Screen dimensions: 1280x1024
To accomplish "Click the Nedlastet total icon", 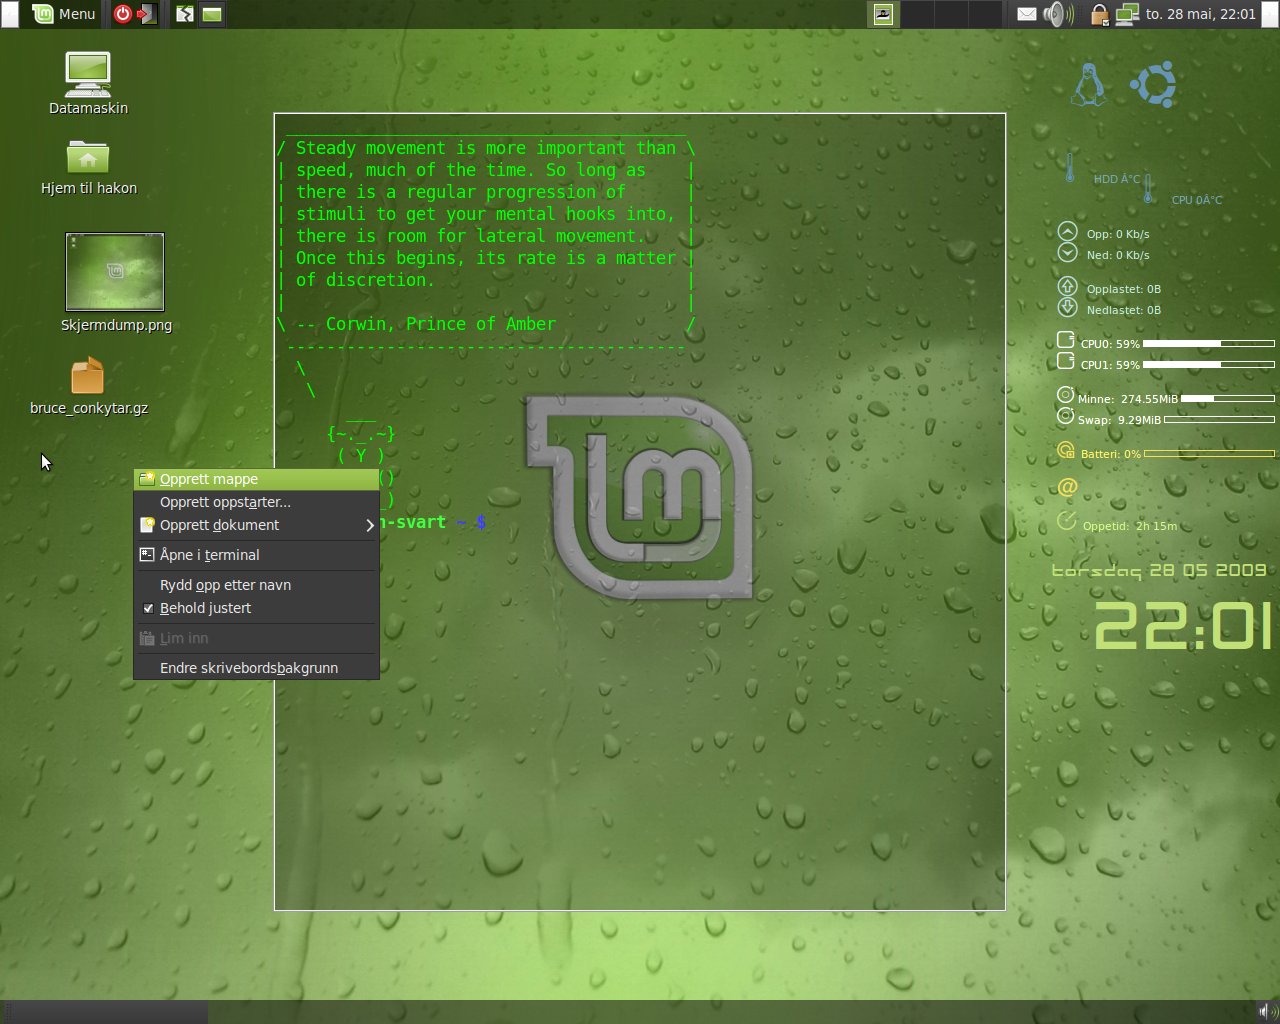I will click(x=1067, y=307).
